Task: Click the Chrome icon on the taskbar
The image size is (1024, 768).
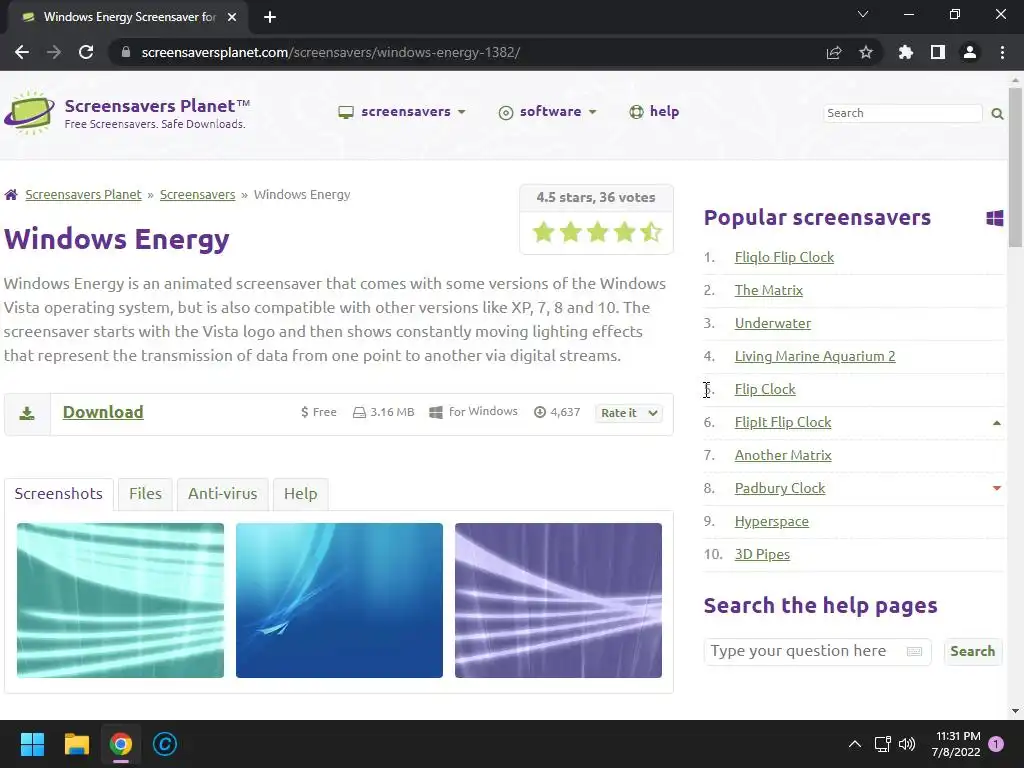Action: click(121, 744)
